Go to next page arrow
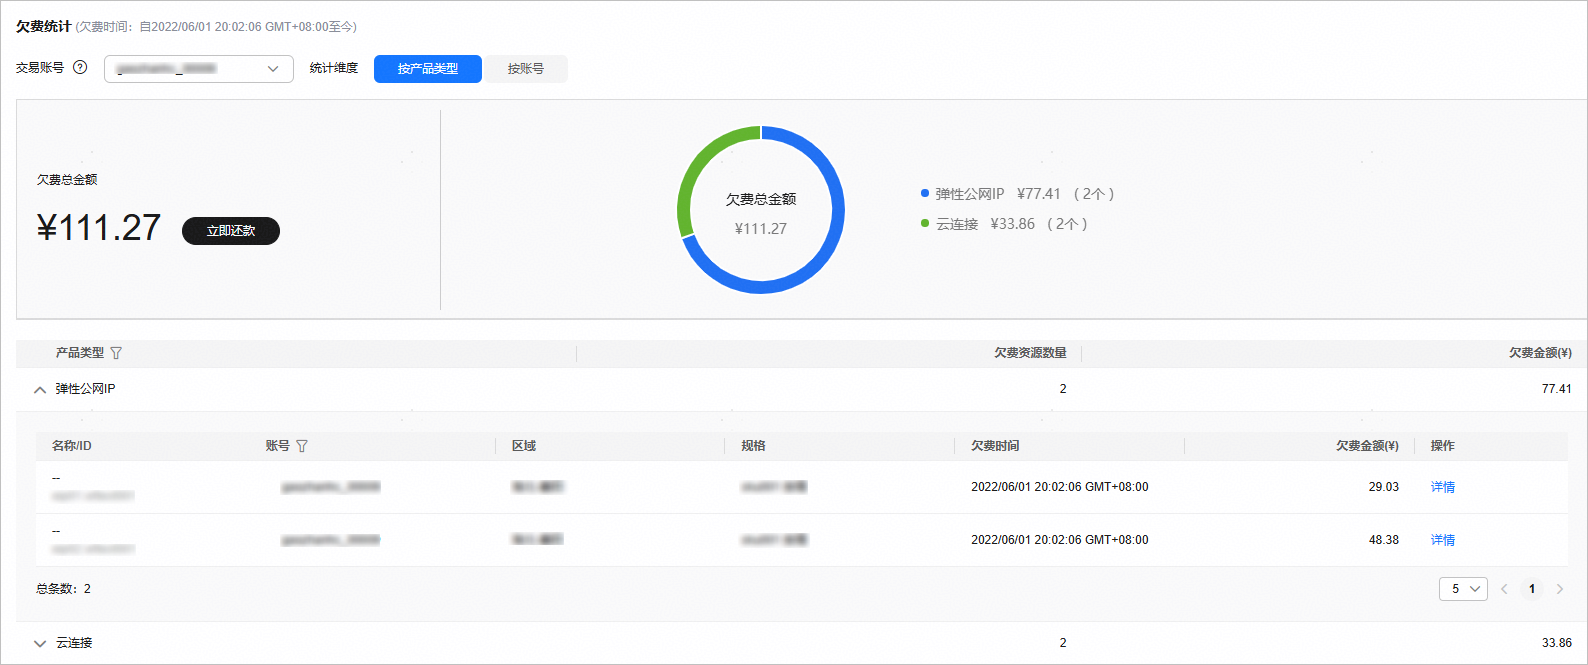This screenshot has height=665, width=1588. [1559, 589]
